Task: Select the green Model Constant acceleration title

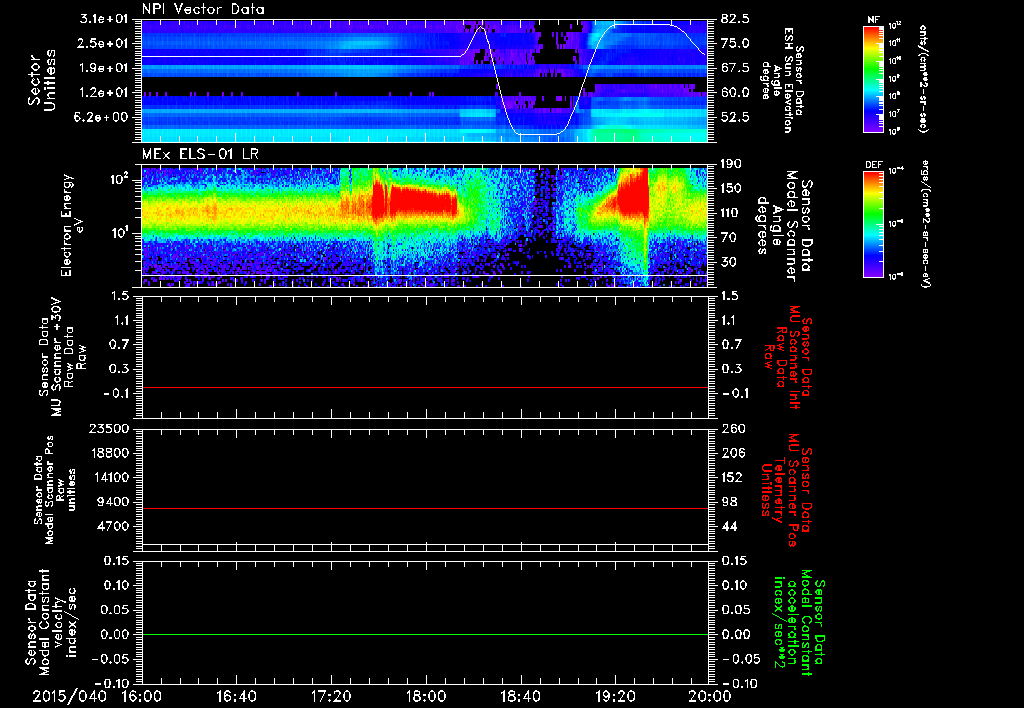Action: (798, 622)
